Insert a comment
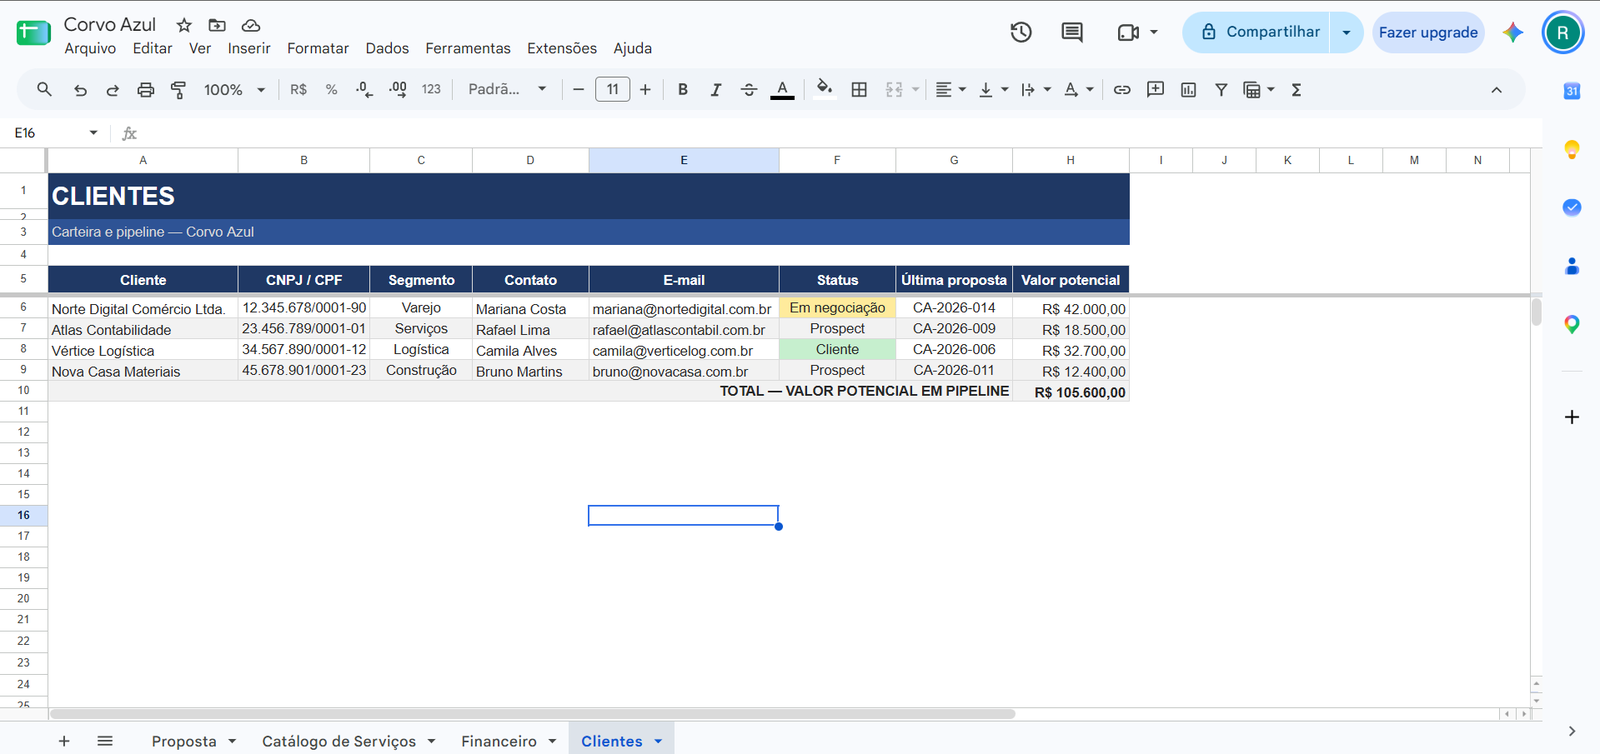 tap(1155, 90)
